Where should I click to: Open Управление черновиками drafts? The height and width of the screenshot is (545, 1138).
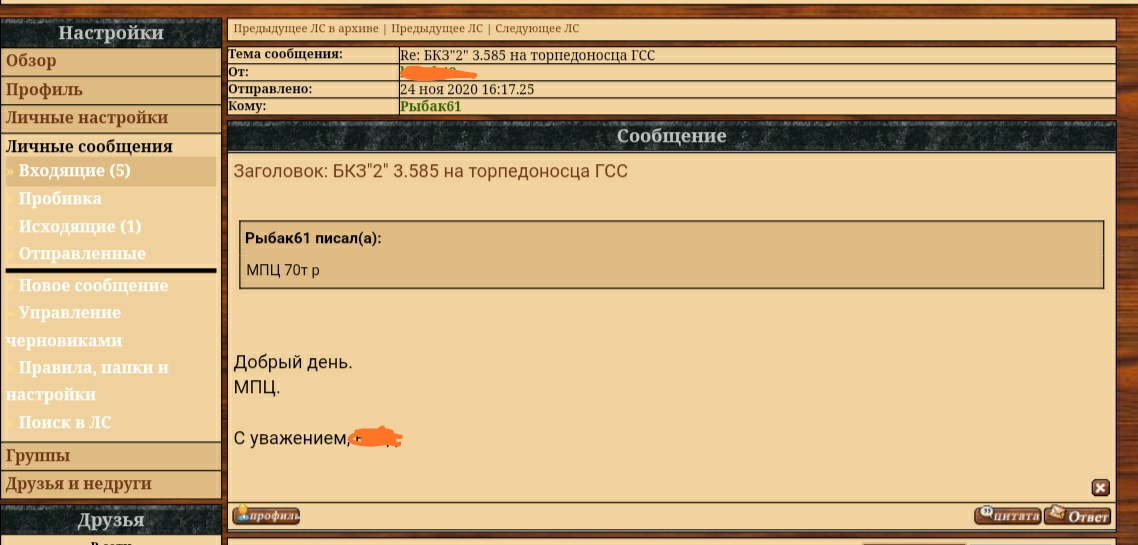pos(64,327)
